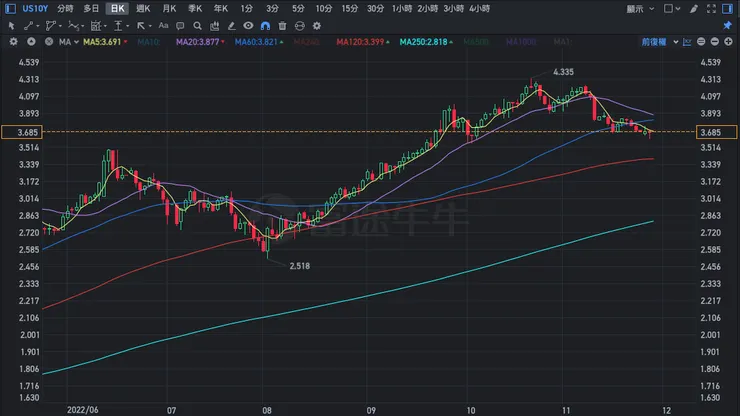Collapse indicator with up-arrow circle
Viewport: 740px width, 416px height.
pos(31,42)
